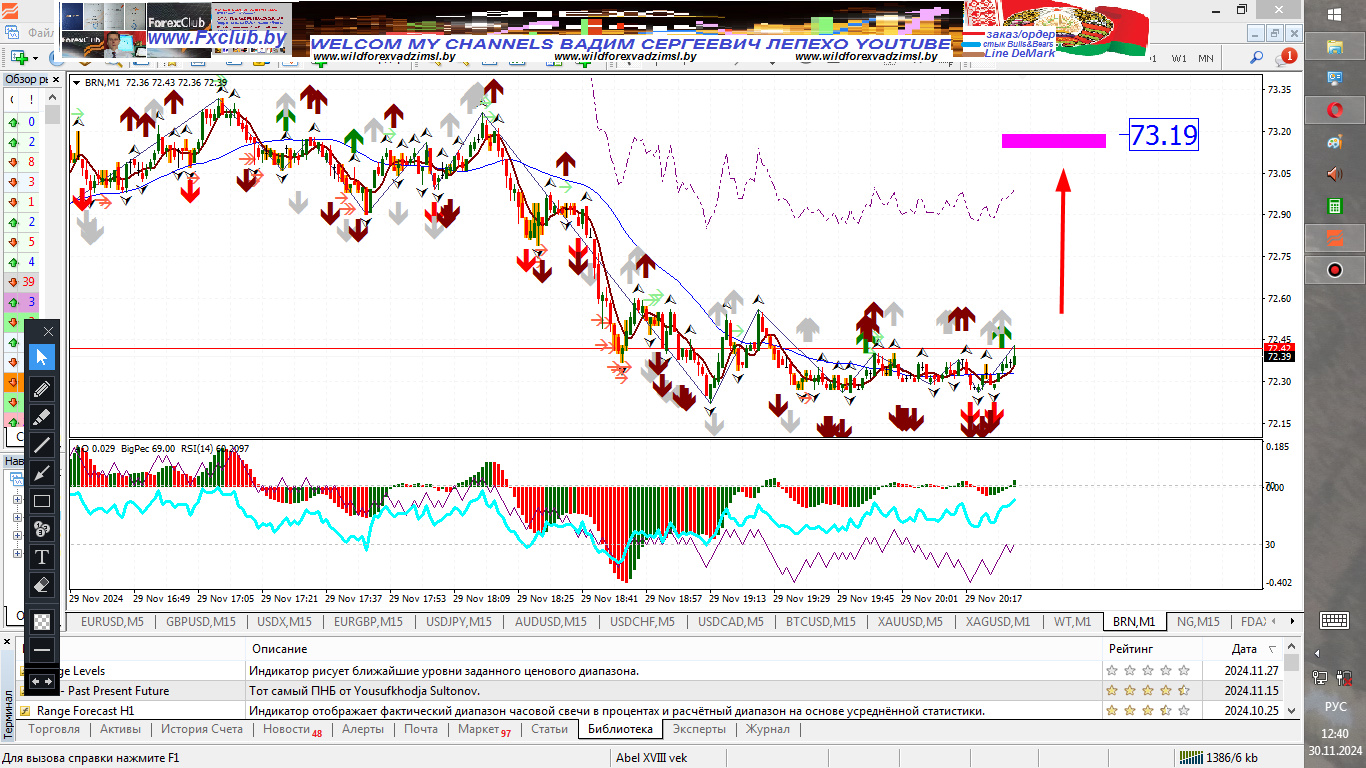Expand the bottommost Navigator tree node
The height and width of the screenshot is (768, 1366).
coord(17,551)
